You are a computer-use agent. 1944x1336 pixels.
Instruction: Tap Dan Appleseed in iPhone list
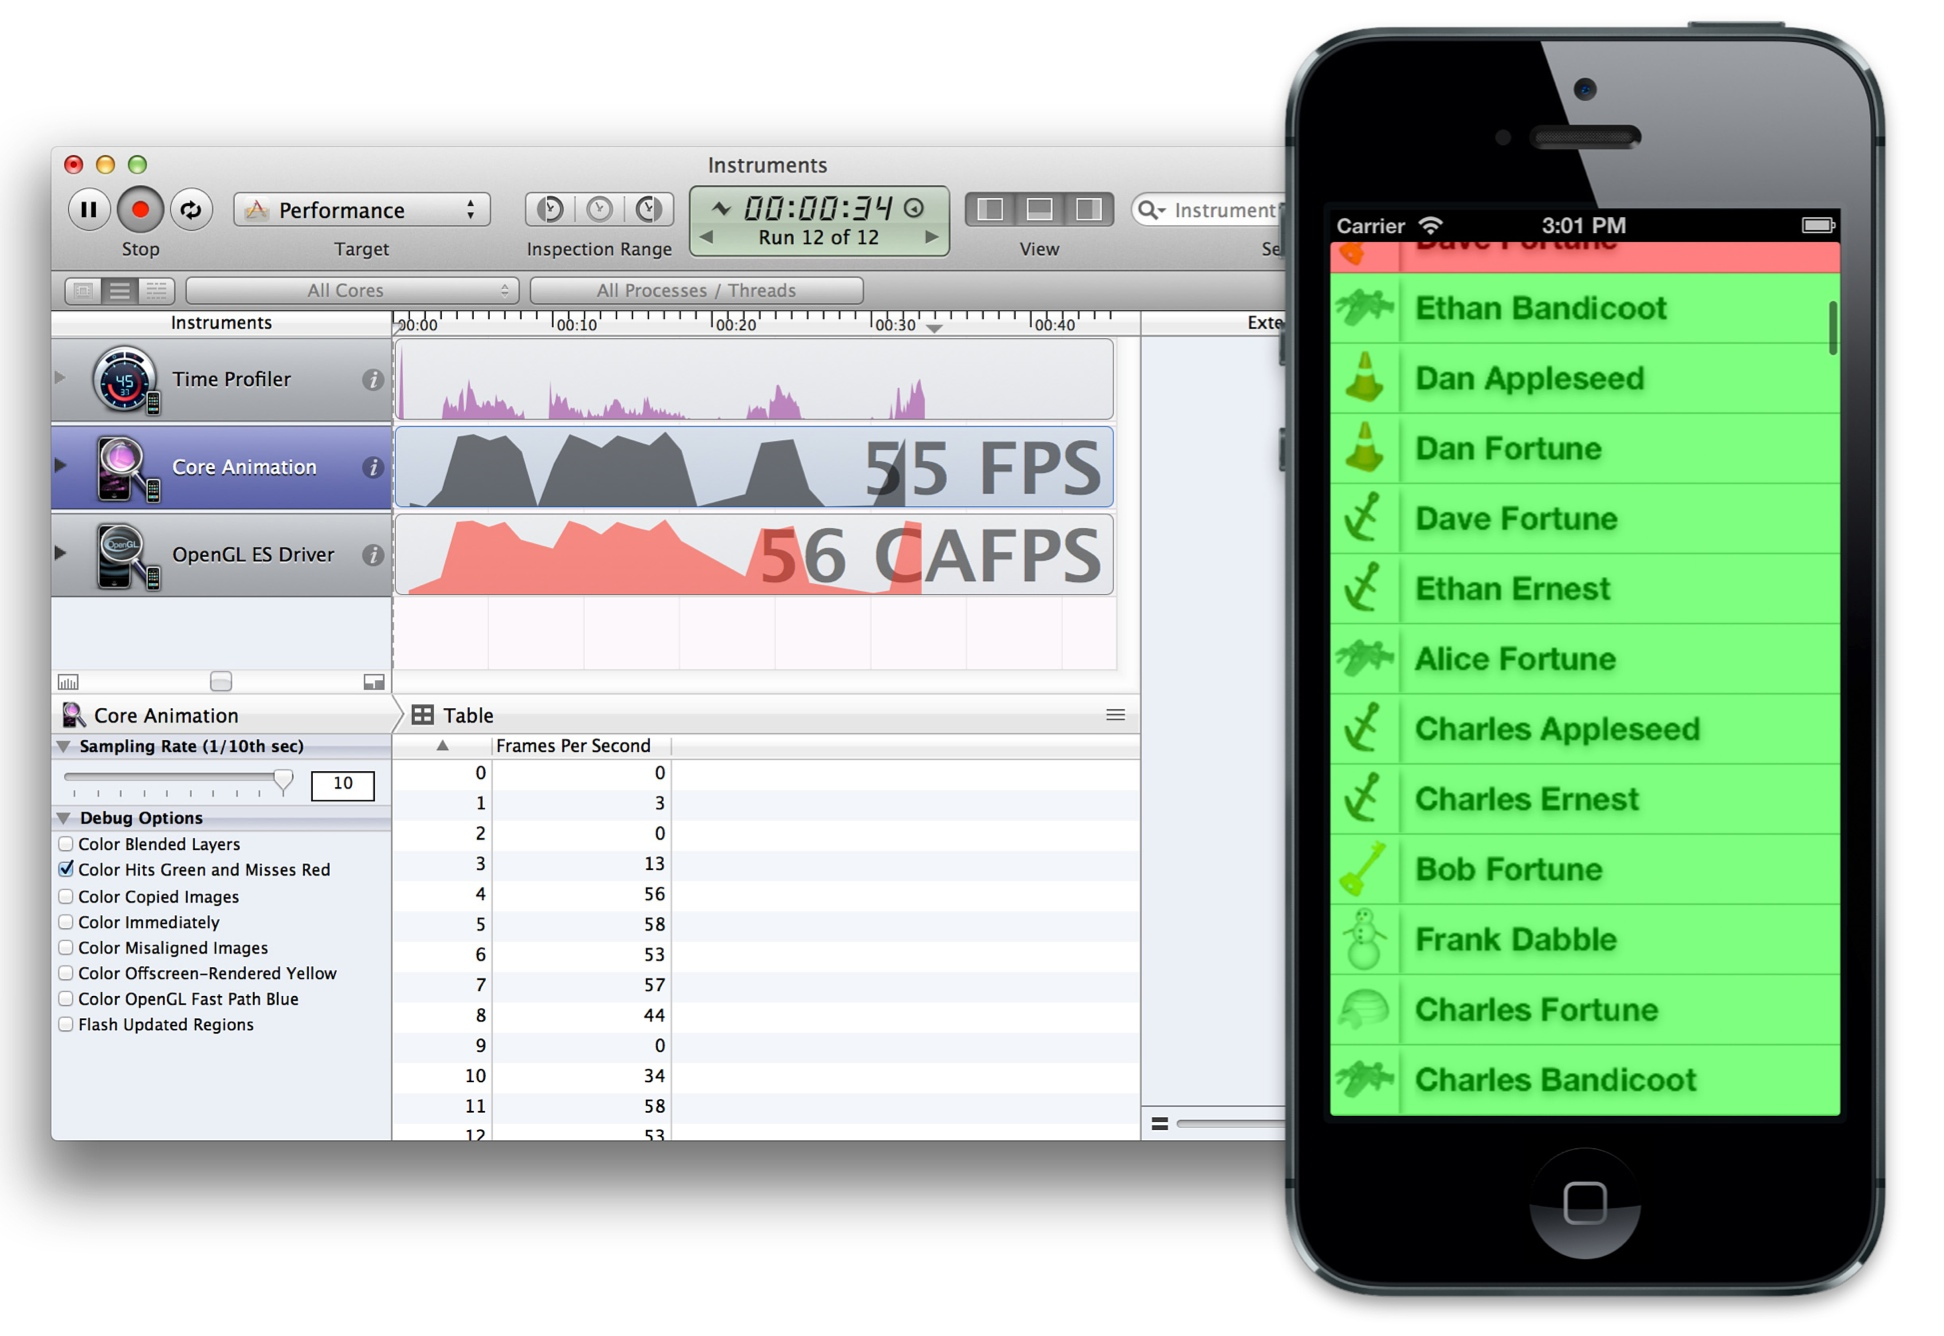pos(1584,379)
